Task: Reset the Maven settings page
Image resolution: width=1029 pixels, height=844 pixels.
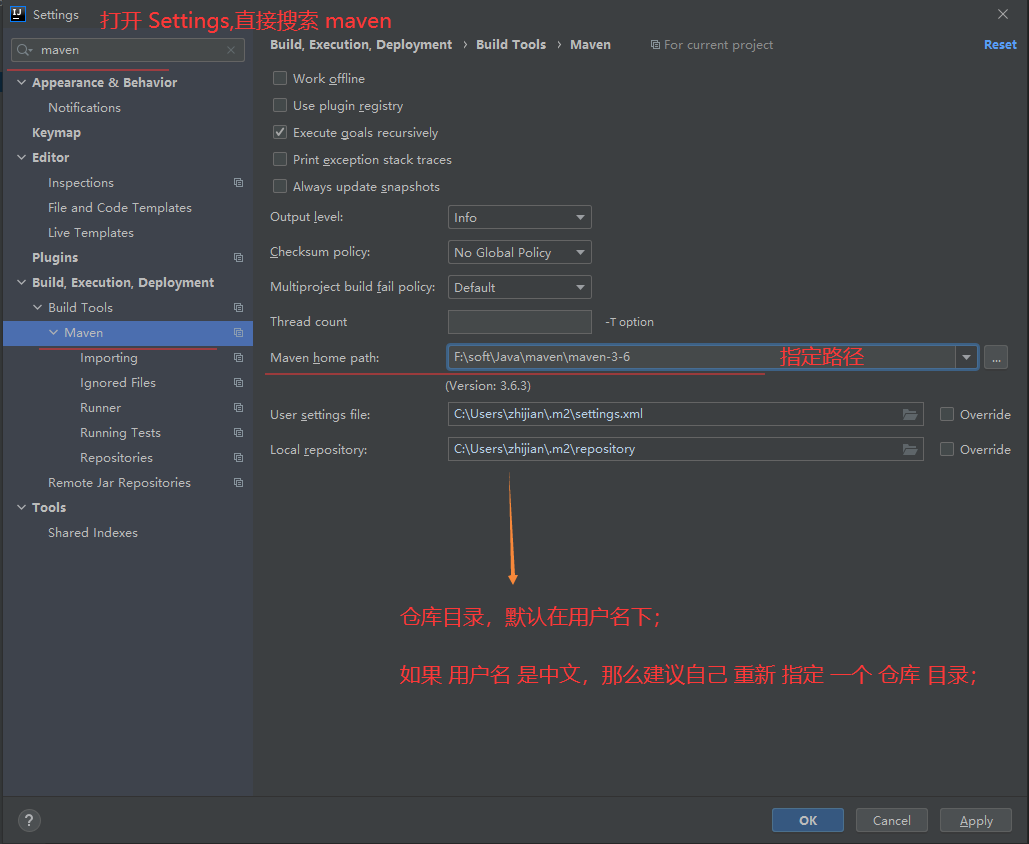Action: (x=1000, y=45)
